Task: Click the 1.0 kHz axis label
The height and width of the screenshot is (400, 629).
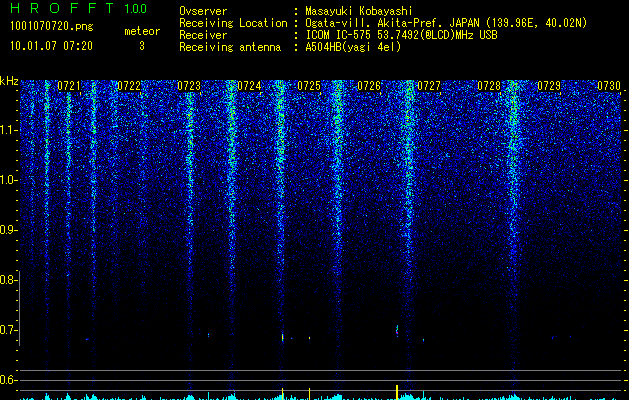Action: [9, 180]
